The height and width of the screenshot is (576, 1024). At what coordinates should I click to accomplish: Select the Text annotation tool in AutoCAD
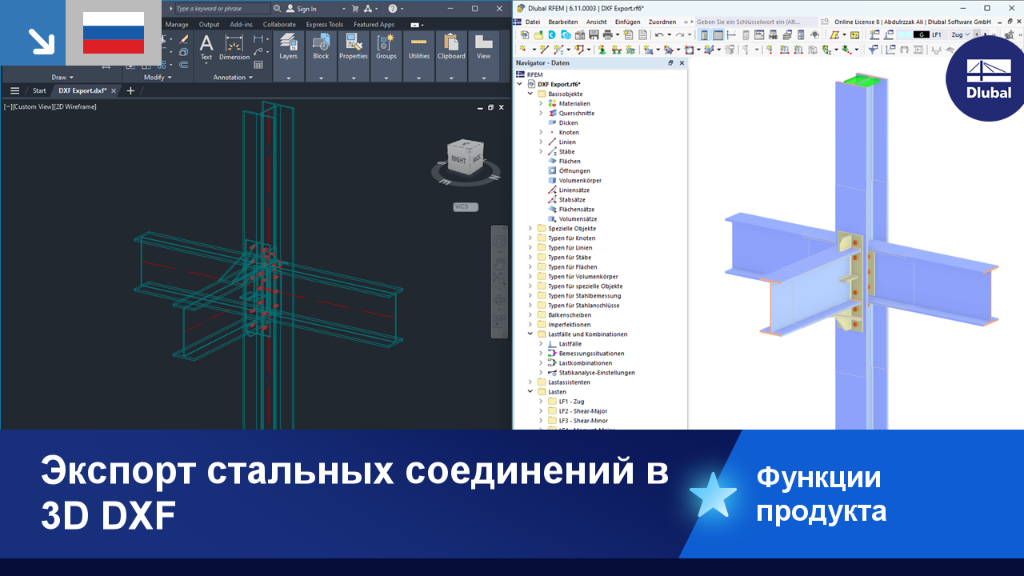[206, 48]
